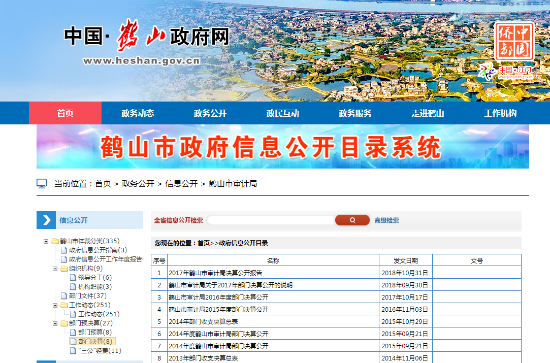Click 首页 in the 您现在的位置 path
The image size is (550, 363).
click(x=203, y=243)
